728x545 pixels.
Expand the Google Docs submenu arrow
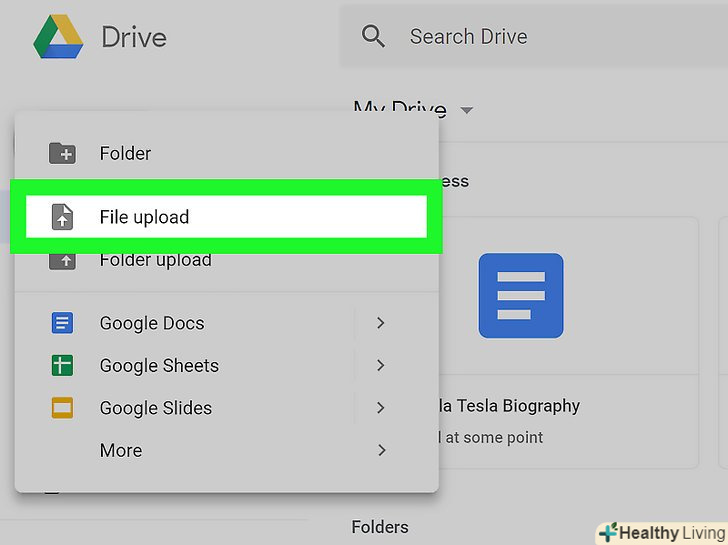pyautogui.click(x=381, y=323)
